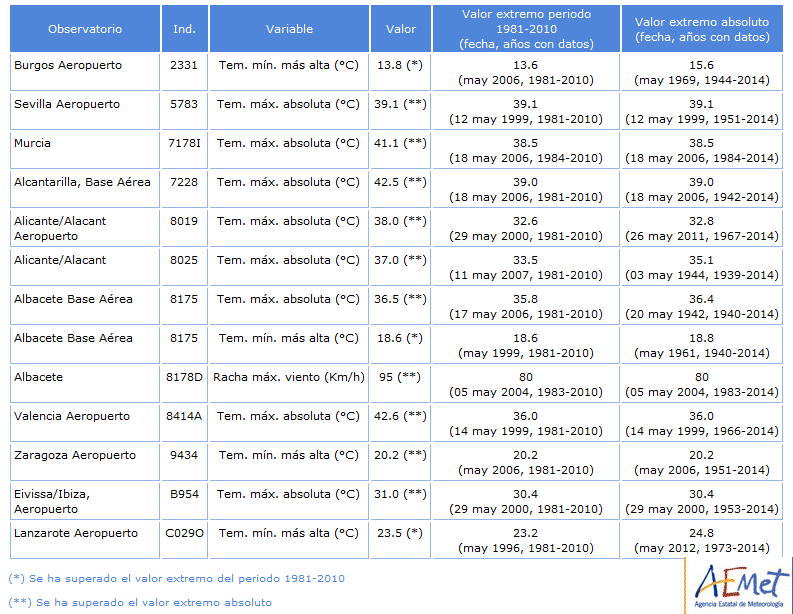793x614 pixels.
Task: Click the cell with may 1969, 1944-2014
Action: (x=702, y=72)
